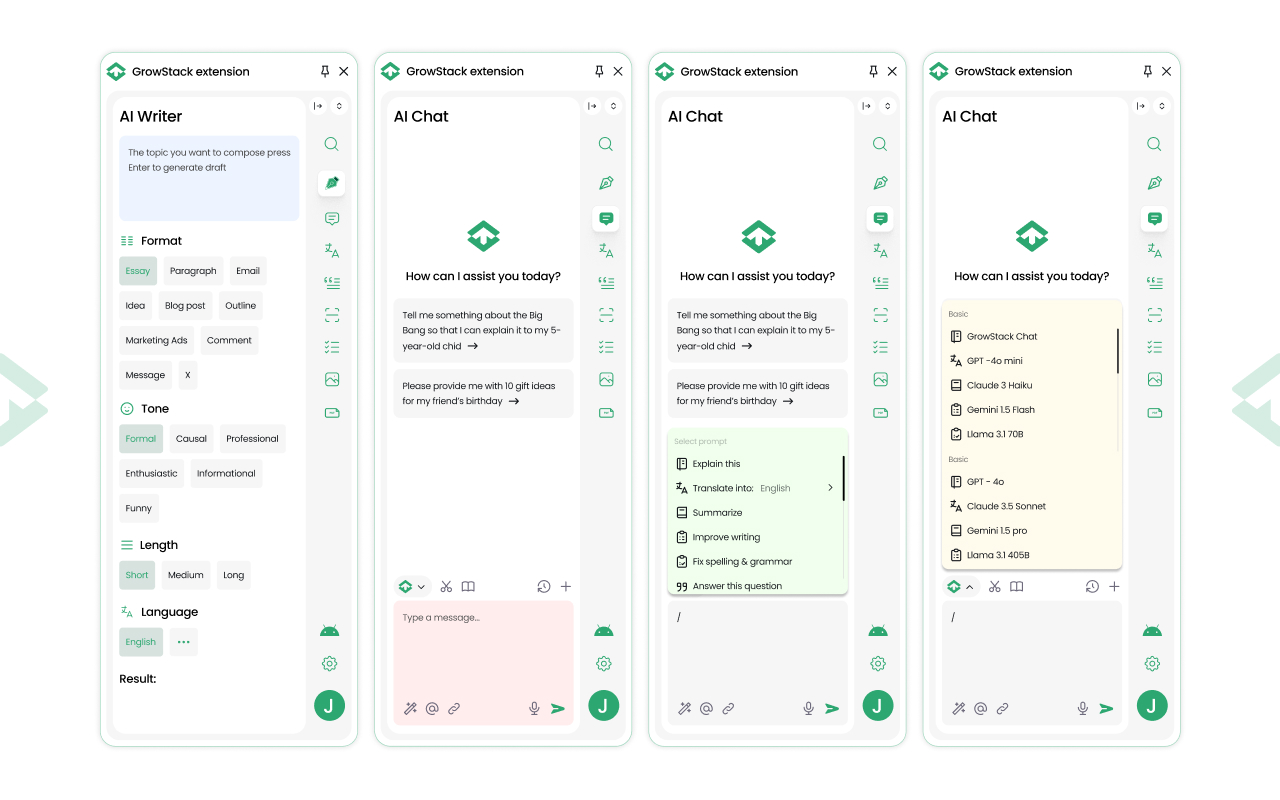Click the scissors icon above the pink message box
Image resolution: width=1280 pixels, height=800 pixels.
pyautogui.click(x=446, y=587)
